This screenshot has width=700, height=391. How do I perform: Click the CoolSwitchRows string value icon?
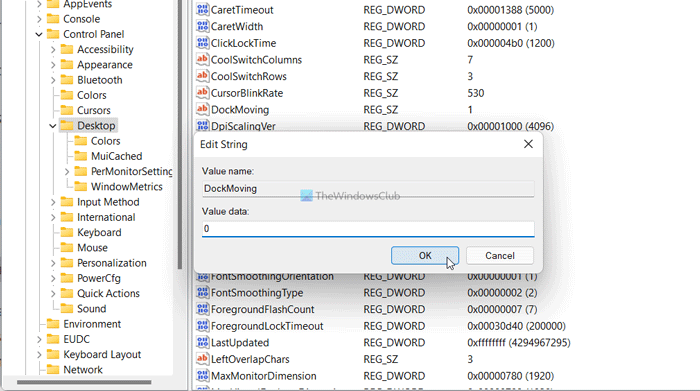coord(202,76)
